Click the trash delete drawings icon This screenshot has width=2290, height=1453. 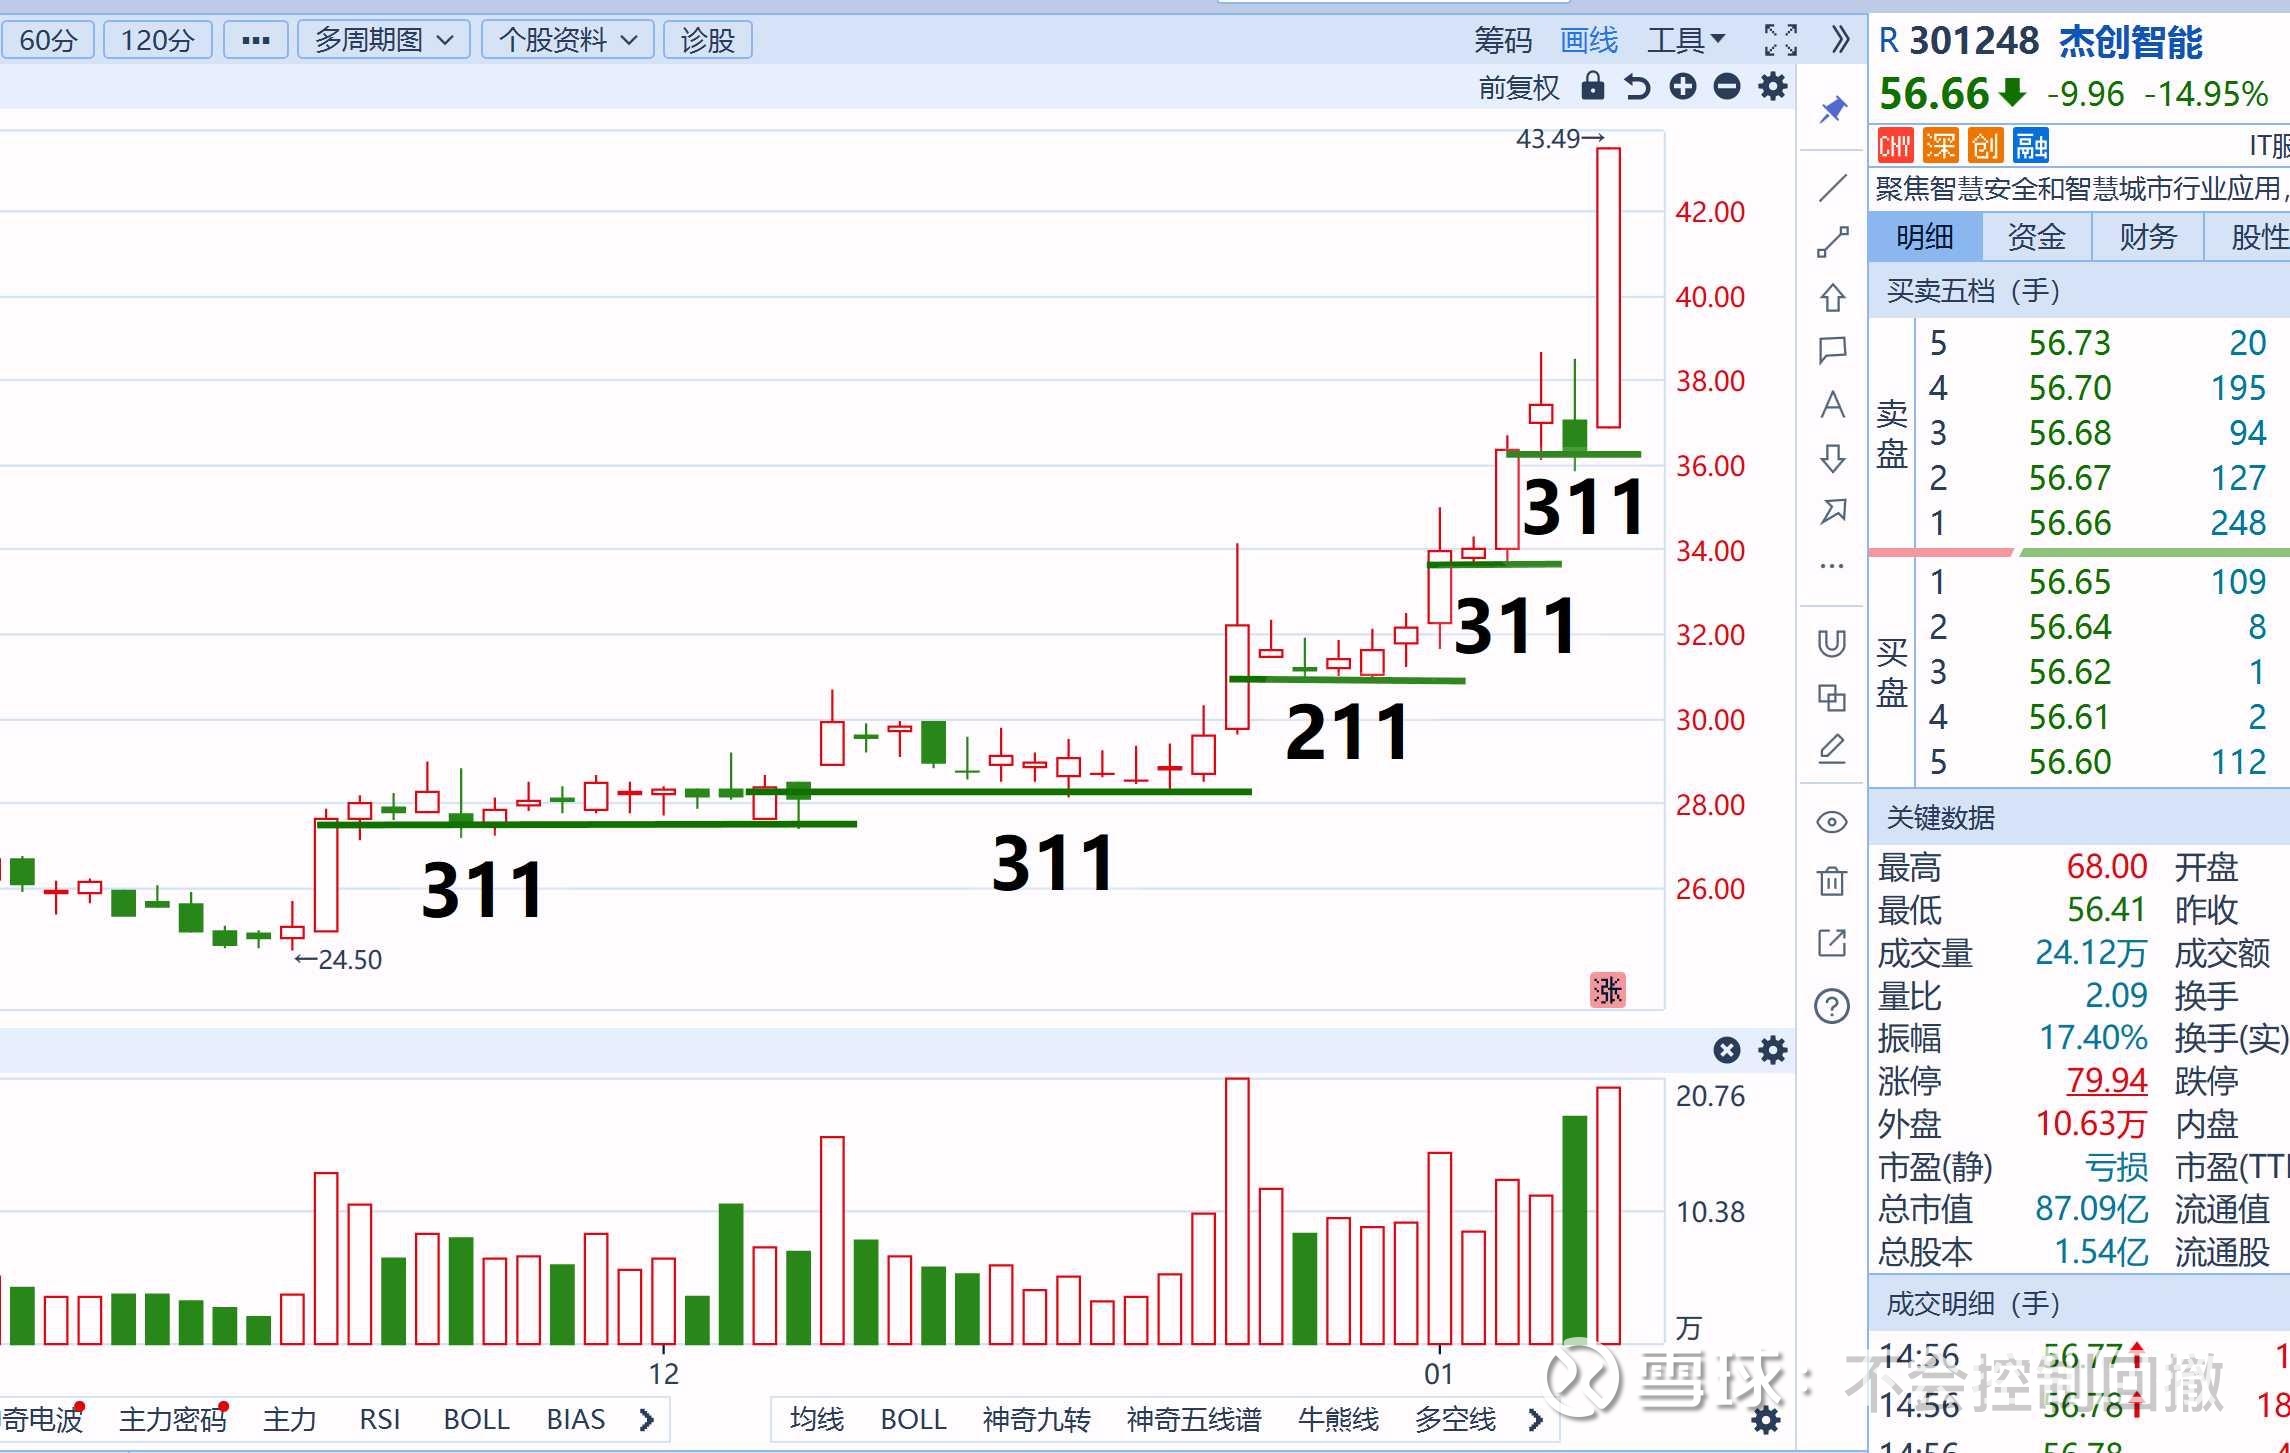1832,881
